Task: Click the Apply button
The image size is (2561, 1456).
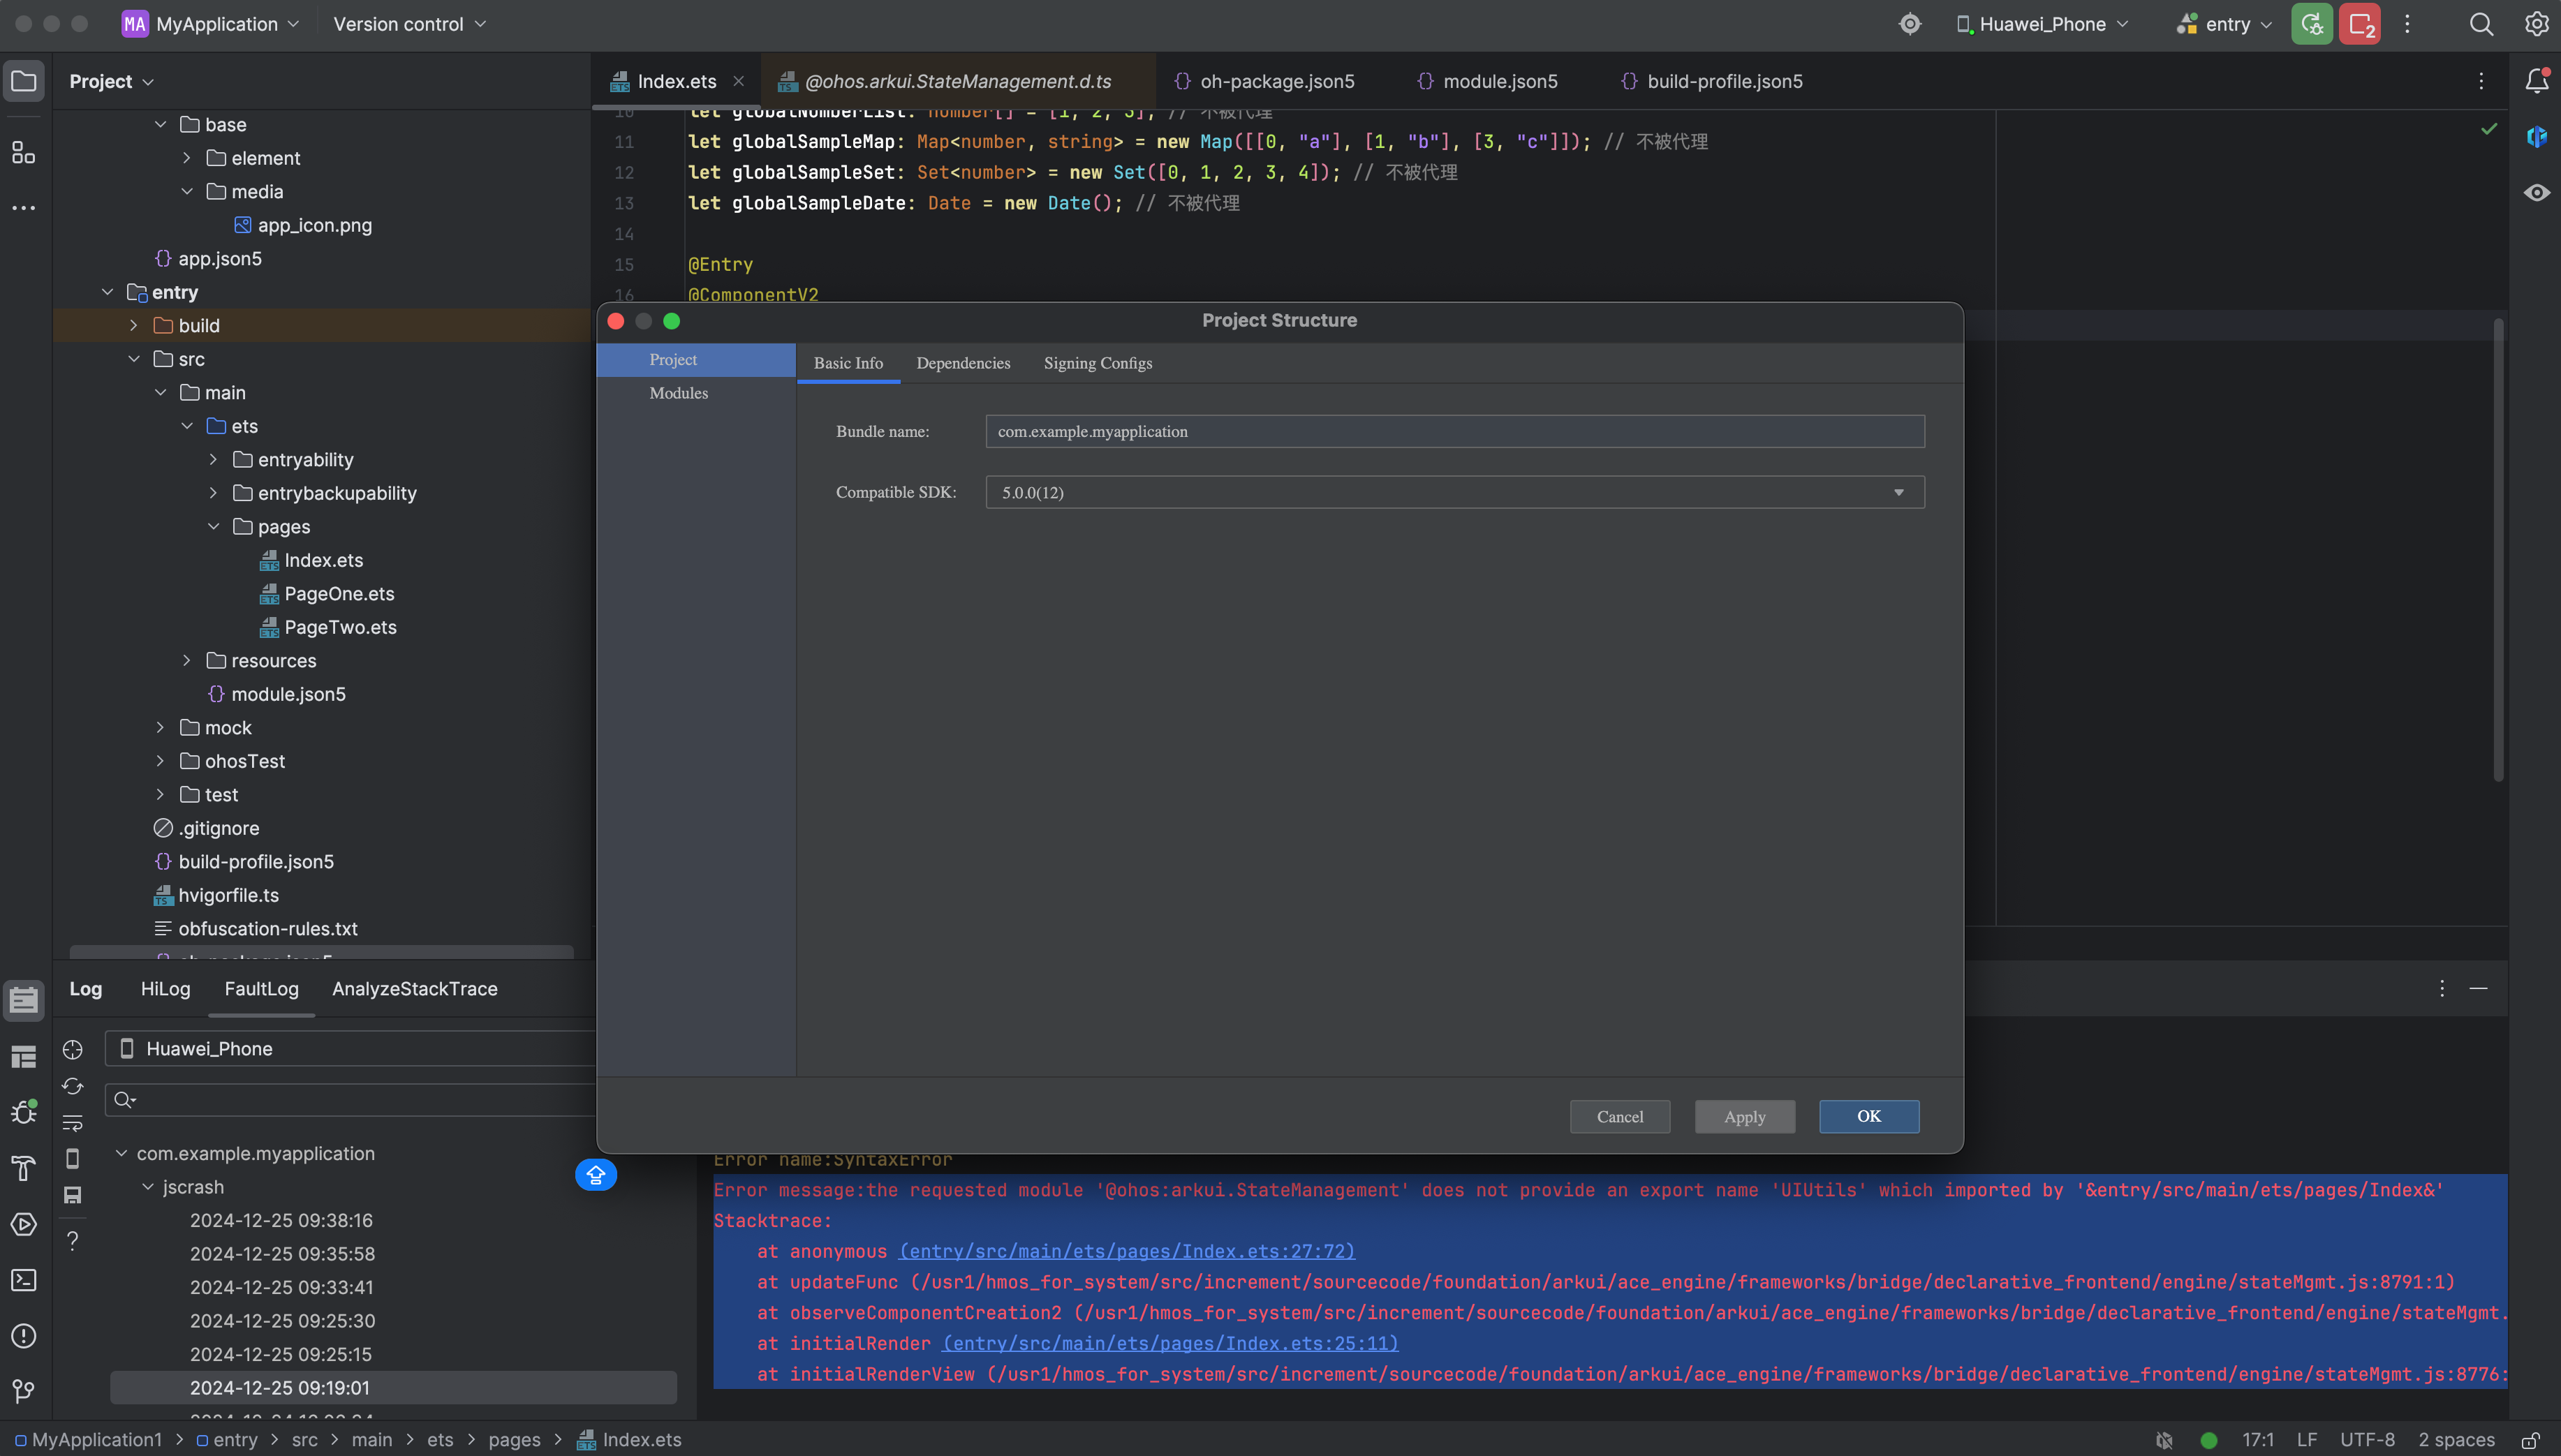Action: pyautogui.click(x=1743, y=1117)
